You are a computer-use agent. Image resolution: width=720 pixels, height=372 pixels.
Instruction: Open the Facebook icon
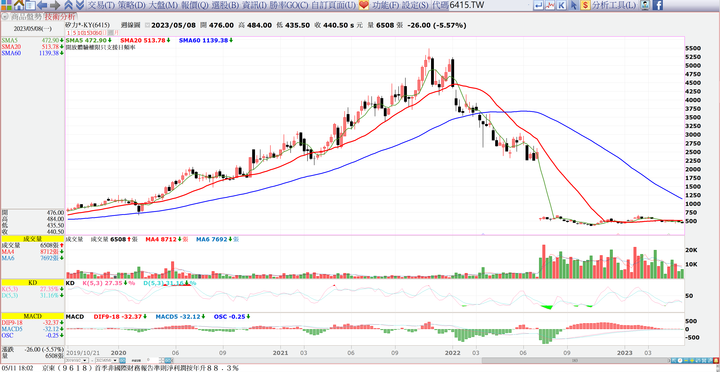click(658, 6)
